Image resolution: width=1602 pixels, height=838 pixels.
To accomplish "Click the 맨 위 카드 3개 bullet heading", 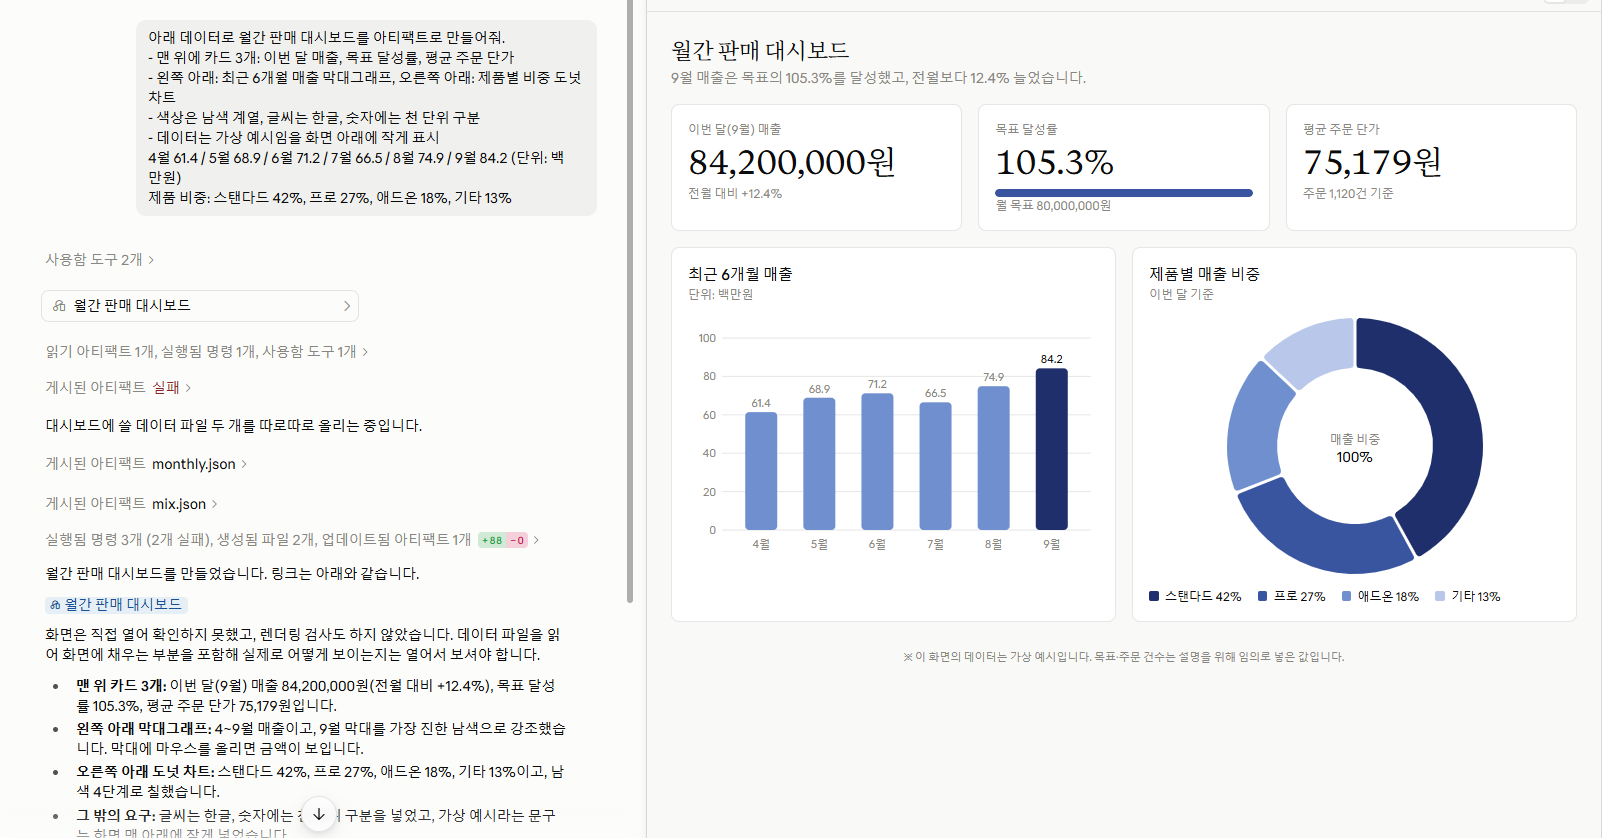I will pyautogui.click(x=121, y=686).
